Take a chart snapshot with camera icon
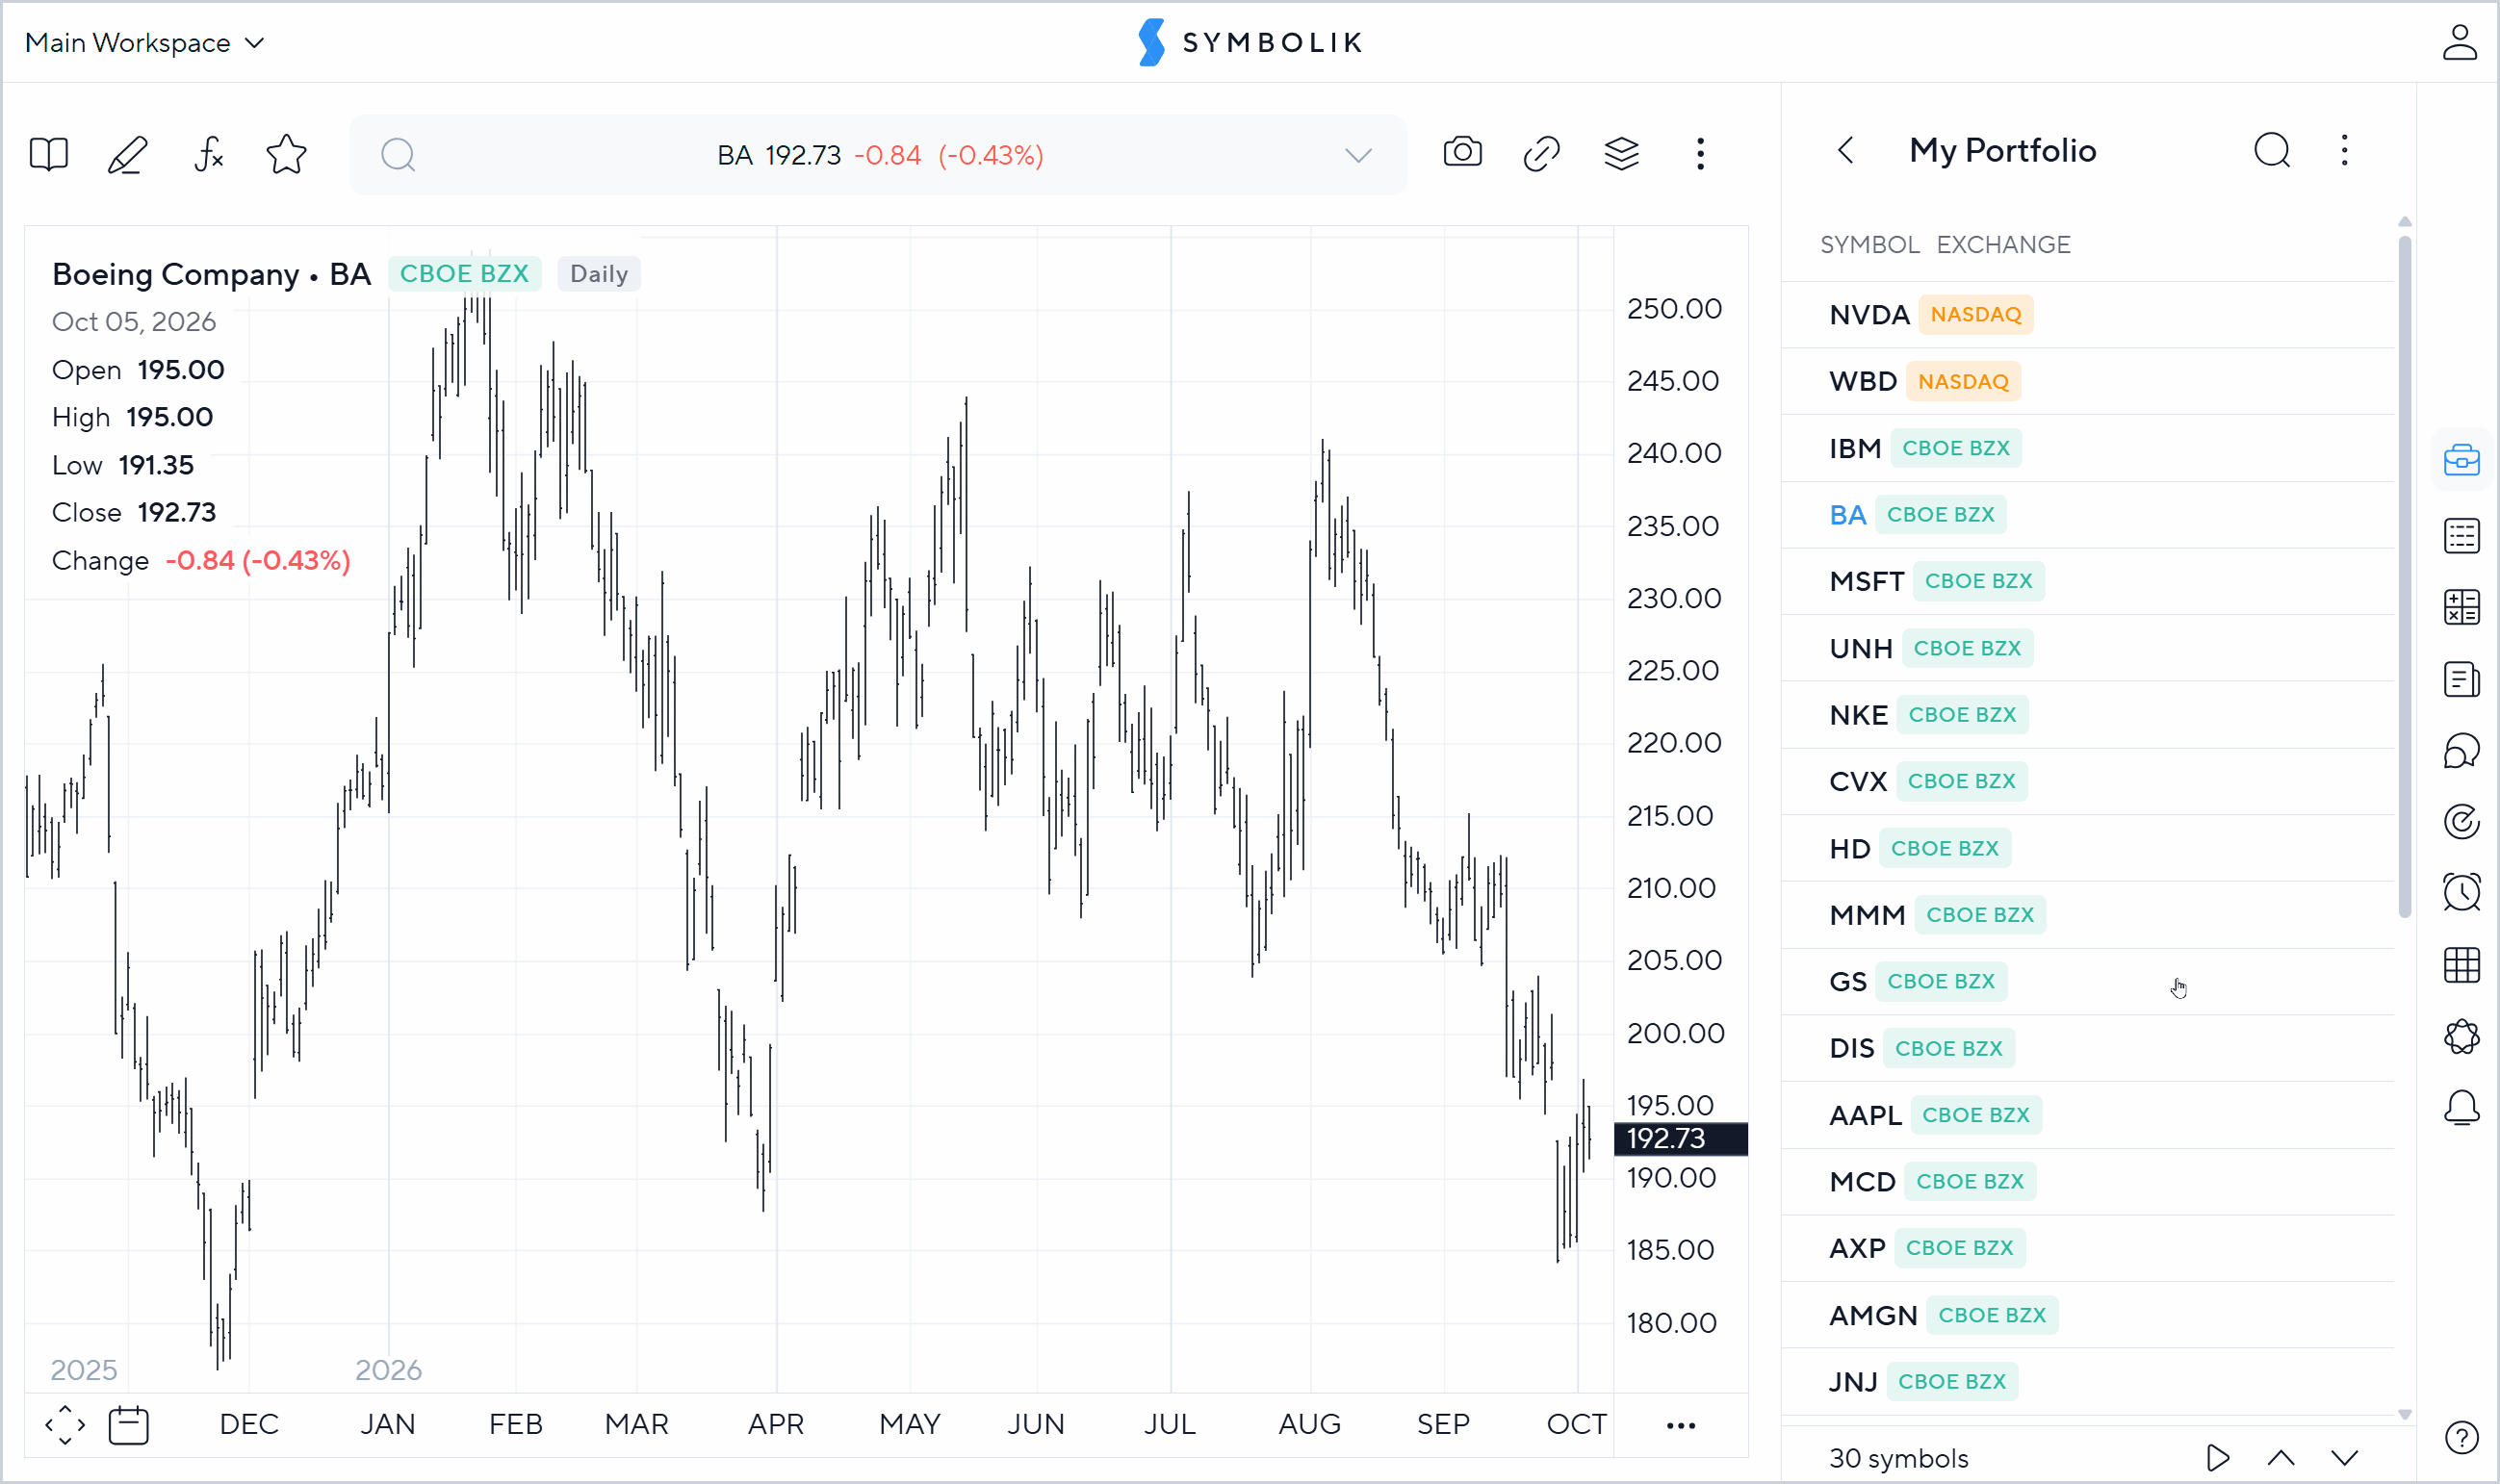 coord(1462,153)
